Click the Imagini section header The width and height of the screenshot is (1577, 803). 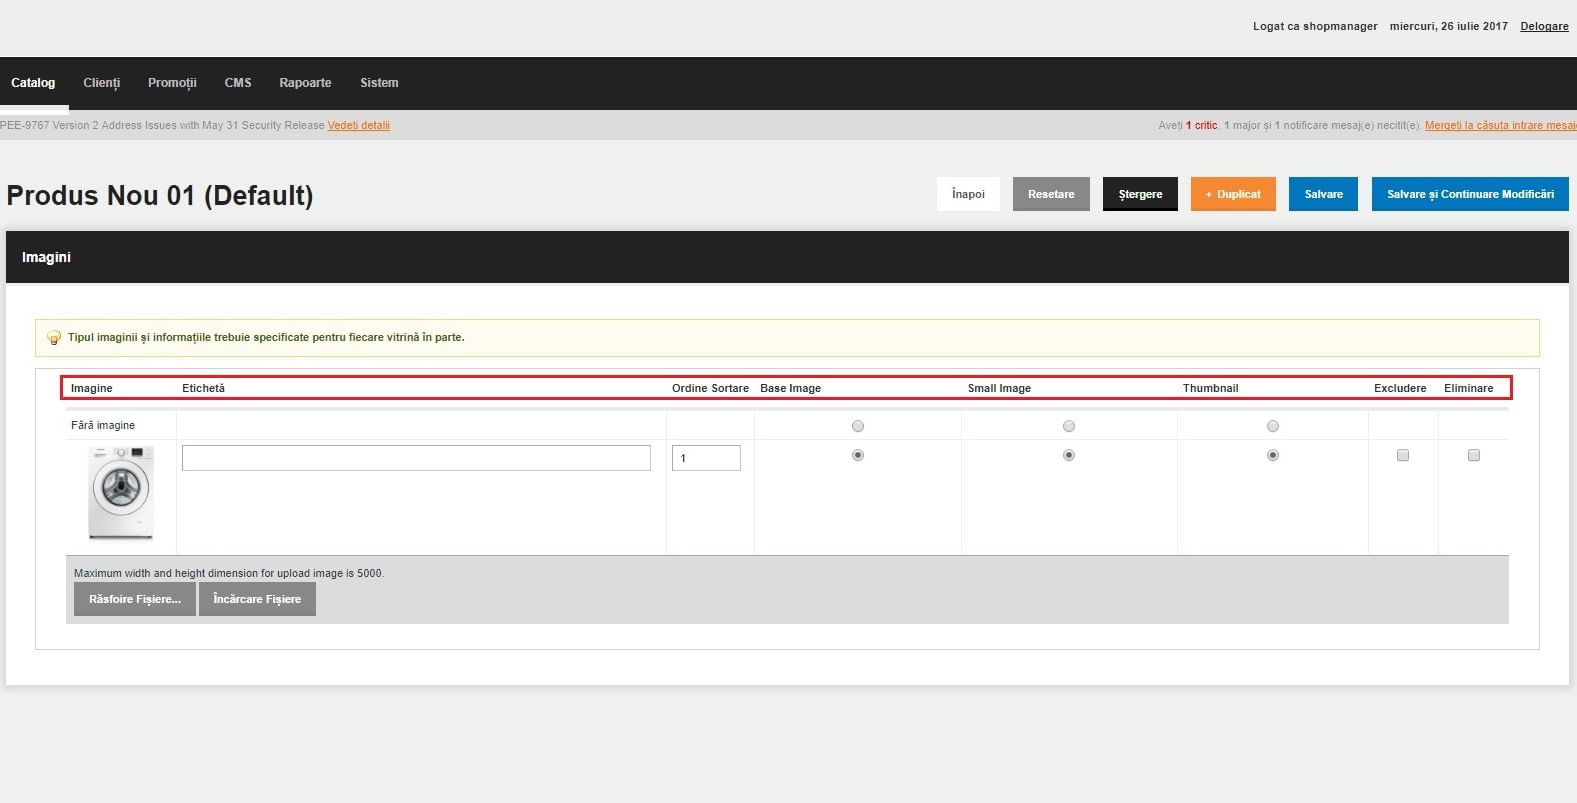(x=787, y=257)
